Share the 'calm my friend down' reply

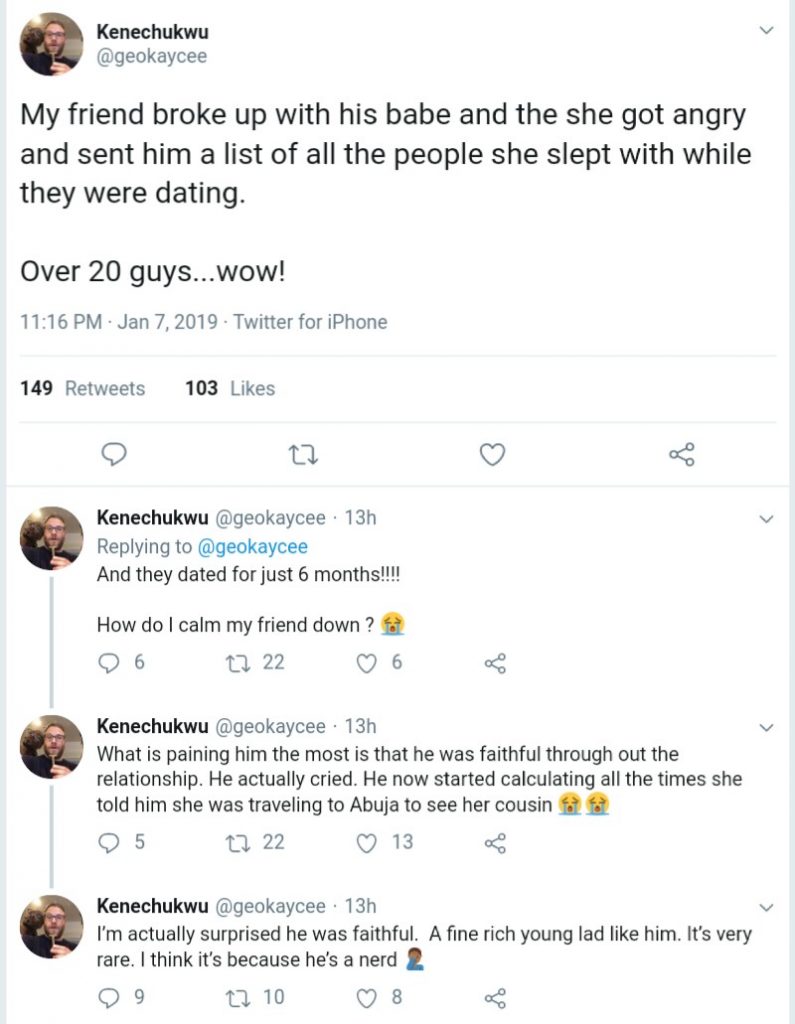(495, 663)
